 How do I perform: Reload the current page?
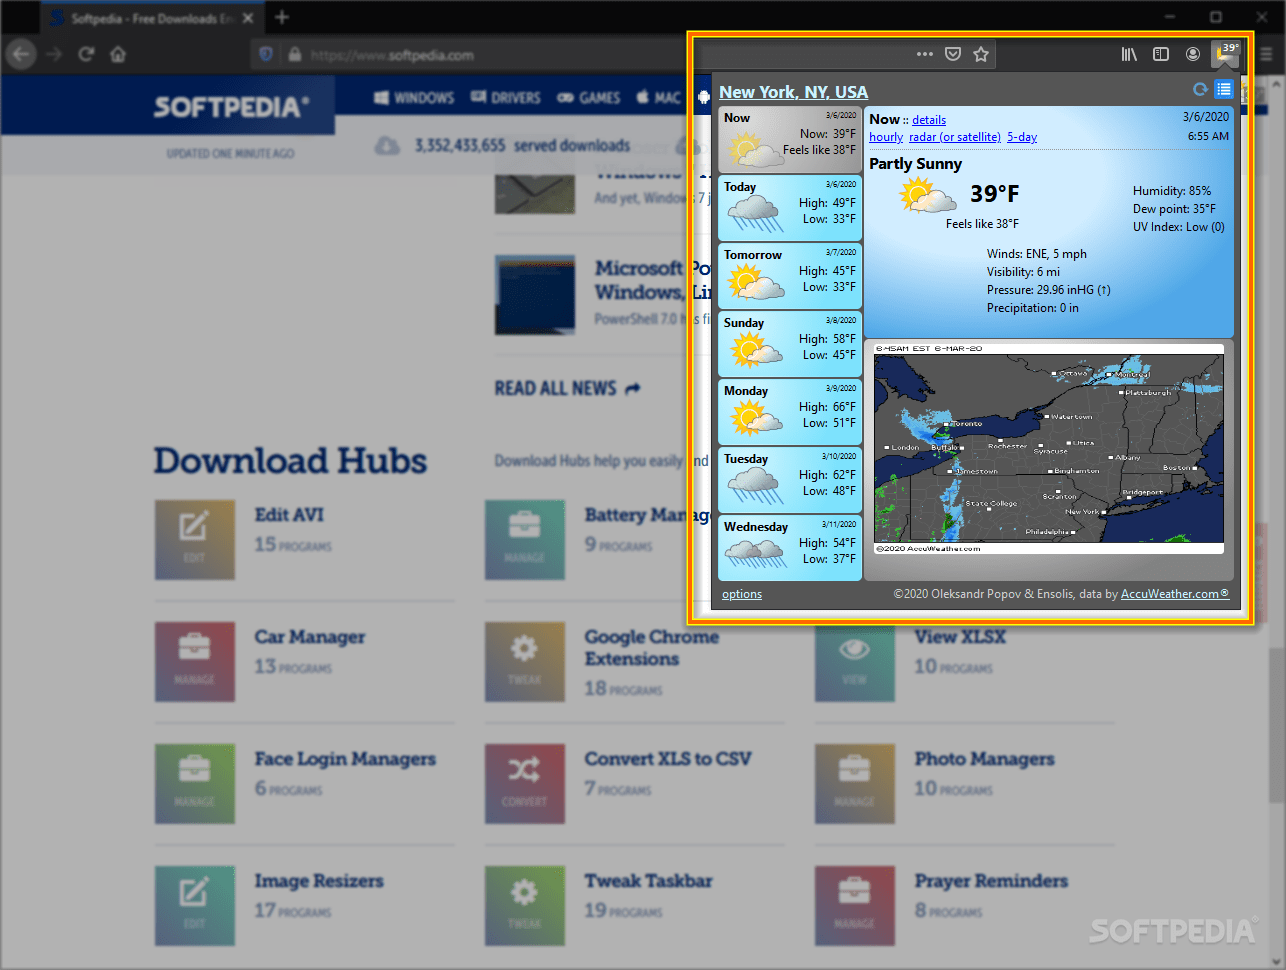pyautogui.click(x=86, y=54)
